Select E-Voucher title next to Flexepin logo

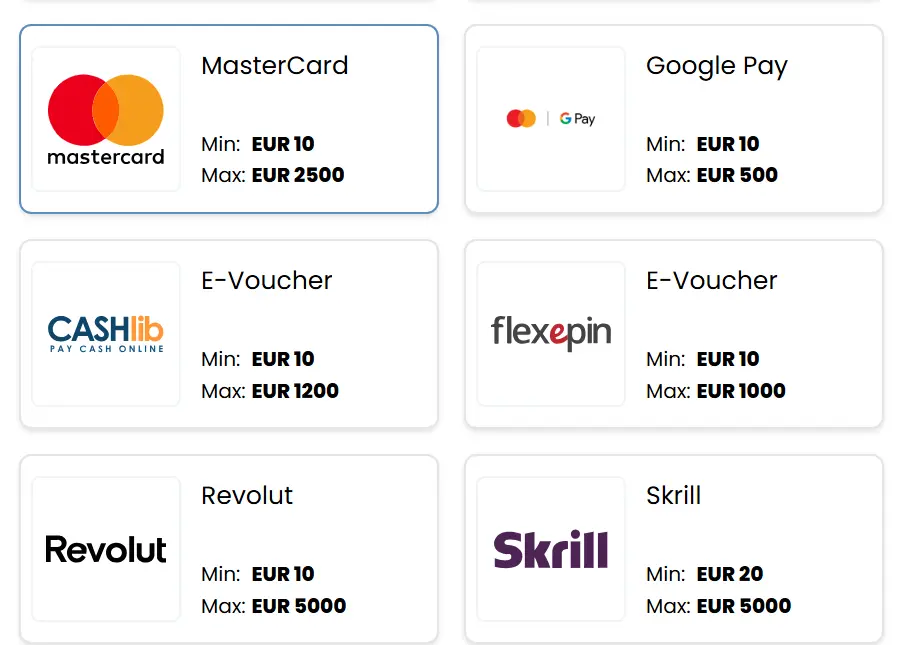coord(712,281)
